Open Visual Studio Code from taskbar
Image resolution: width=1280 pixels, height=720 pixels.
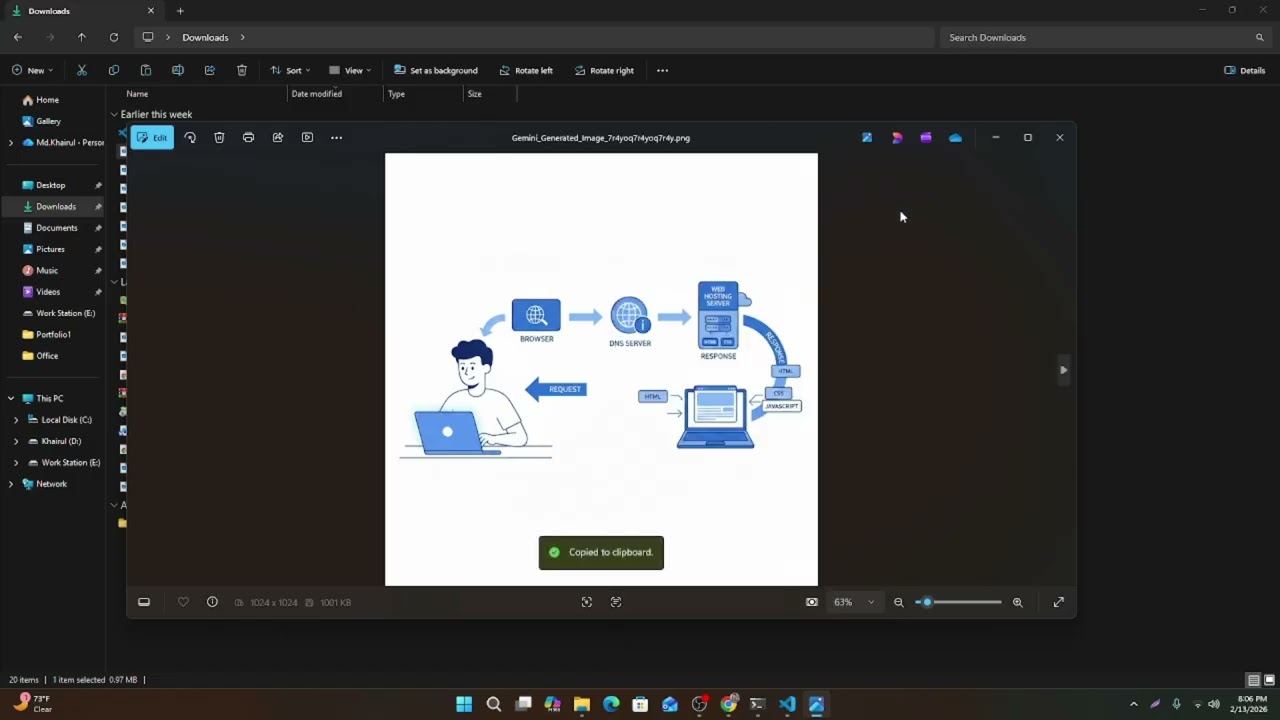tap(787, 704)
